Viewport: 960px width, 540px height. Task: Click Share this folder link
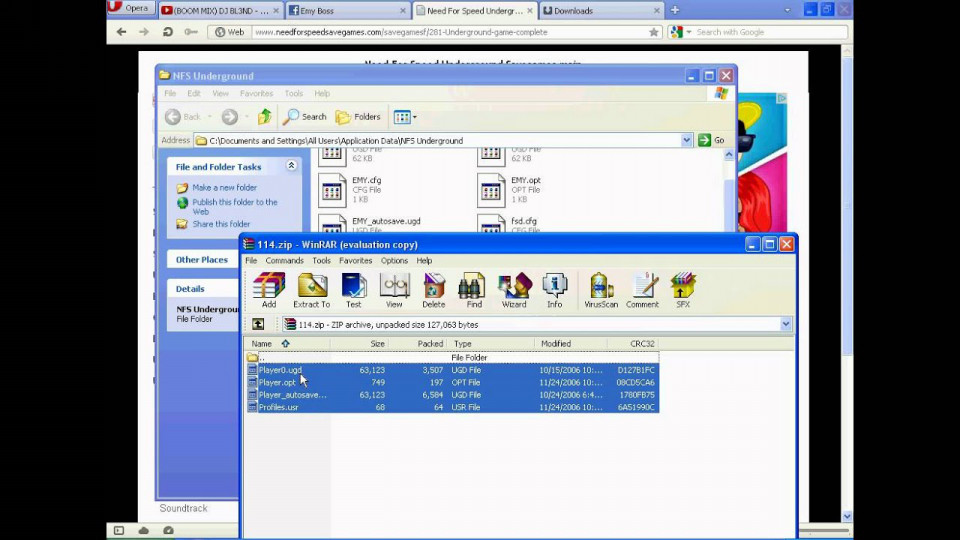tap(221, 224)
